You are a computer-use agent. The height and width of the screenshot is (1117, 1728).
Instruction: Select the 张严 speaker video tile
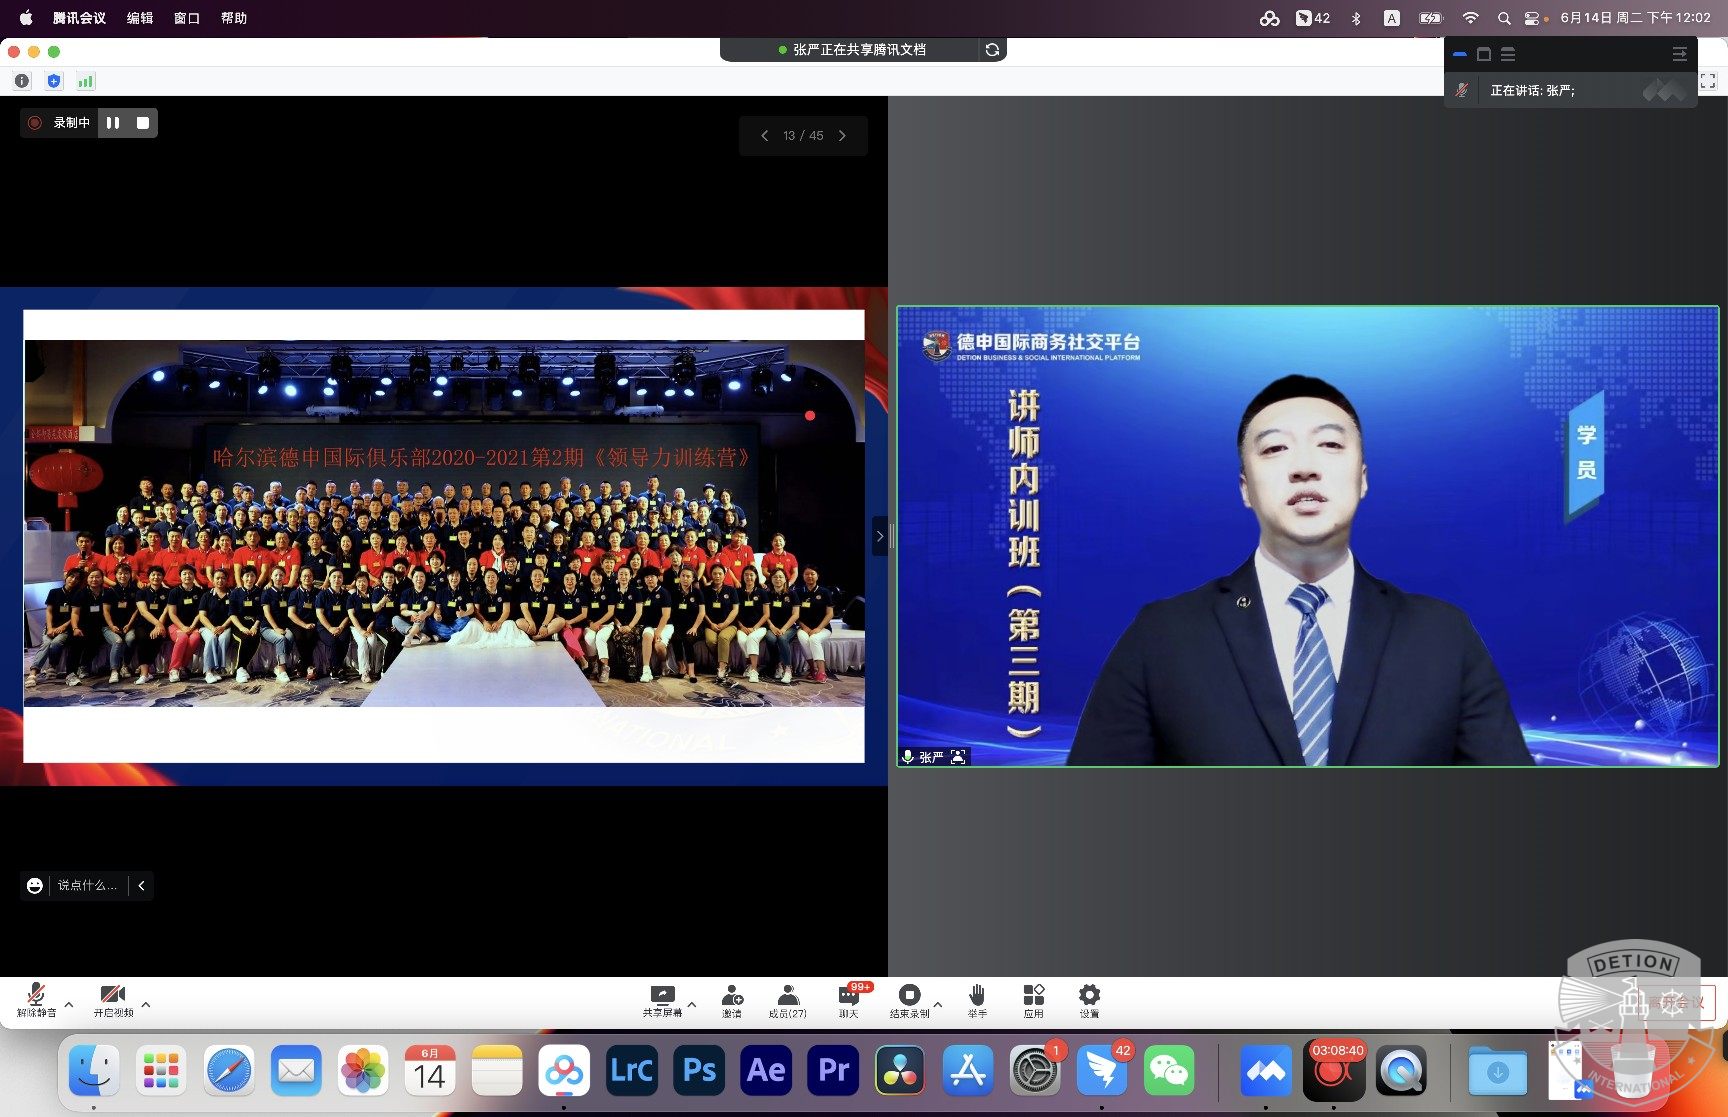pyautogui.click(x=1308, y=536)
